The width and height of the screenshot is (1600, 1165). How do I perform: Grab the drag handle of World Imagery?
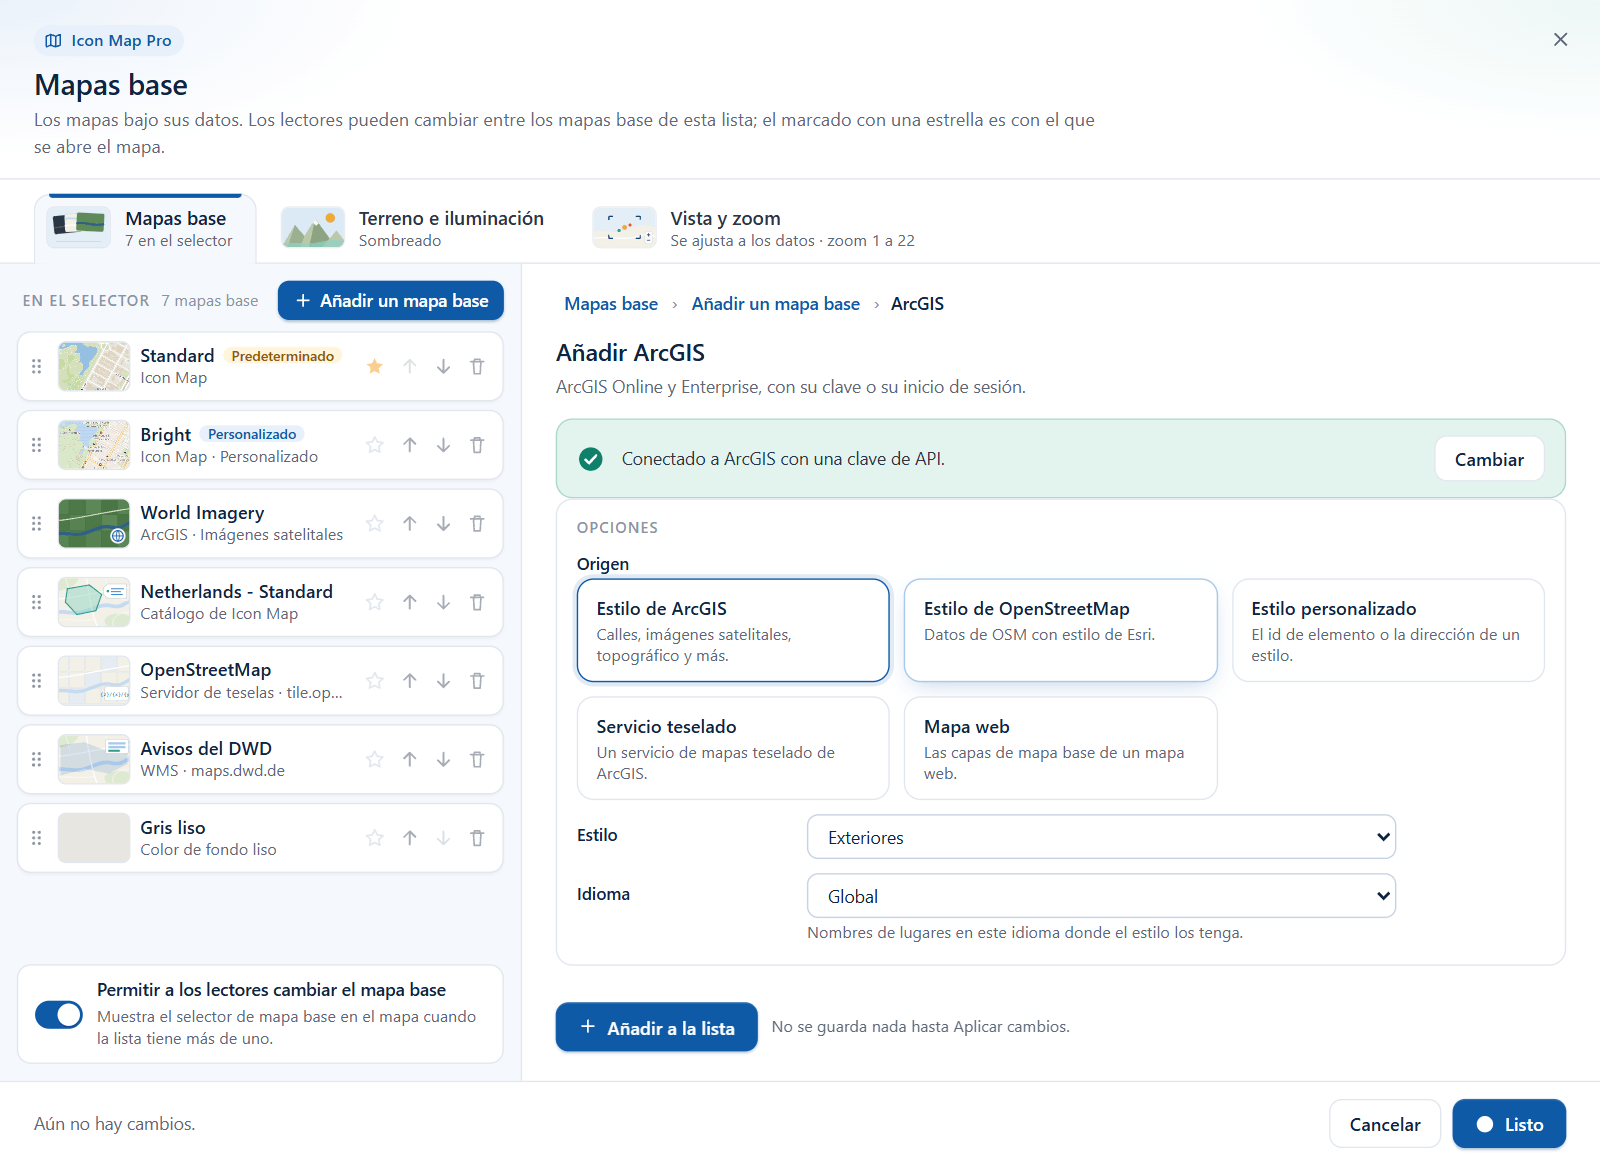coord(37,524)
